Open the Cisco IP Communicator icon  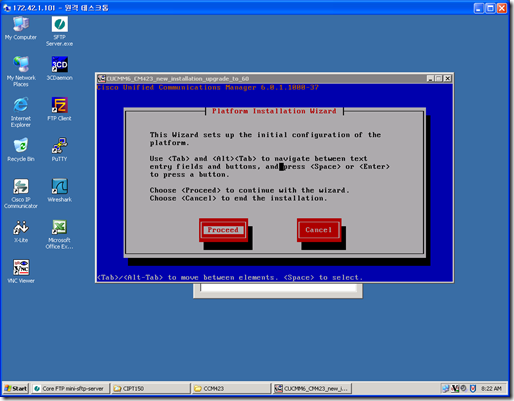[x=21, y=194]
